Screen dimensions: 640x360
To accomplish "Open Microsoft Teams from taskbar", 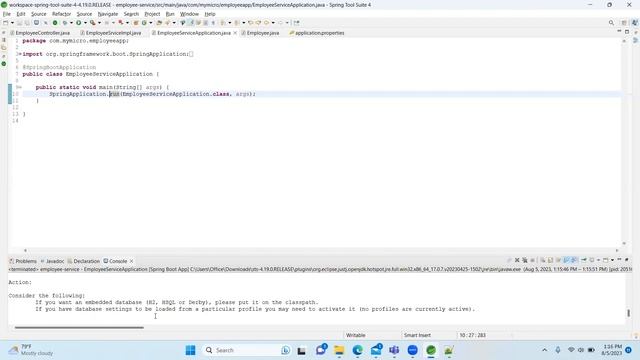I will click(x=394, y=350).
